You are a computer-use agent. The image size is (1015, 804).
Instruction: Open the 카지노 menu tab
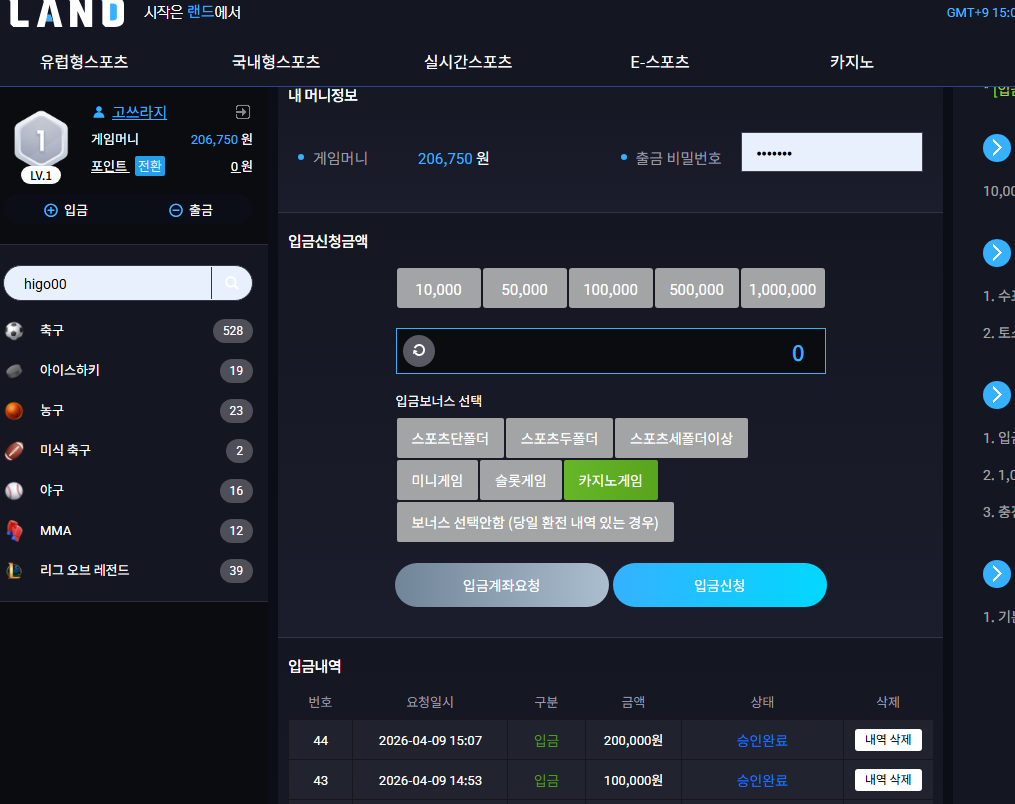(x=851, y=62)
